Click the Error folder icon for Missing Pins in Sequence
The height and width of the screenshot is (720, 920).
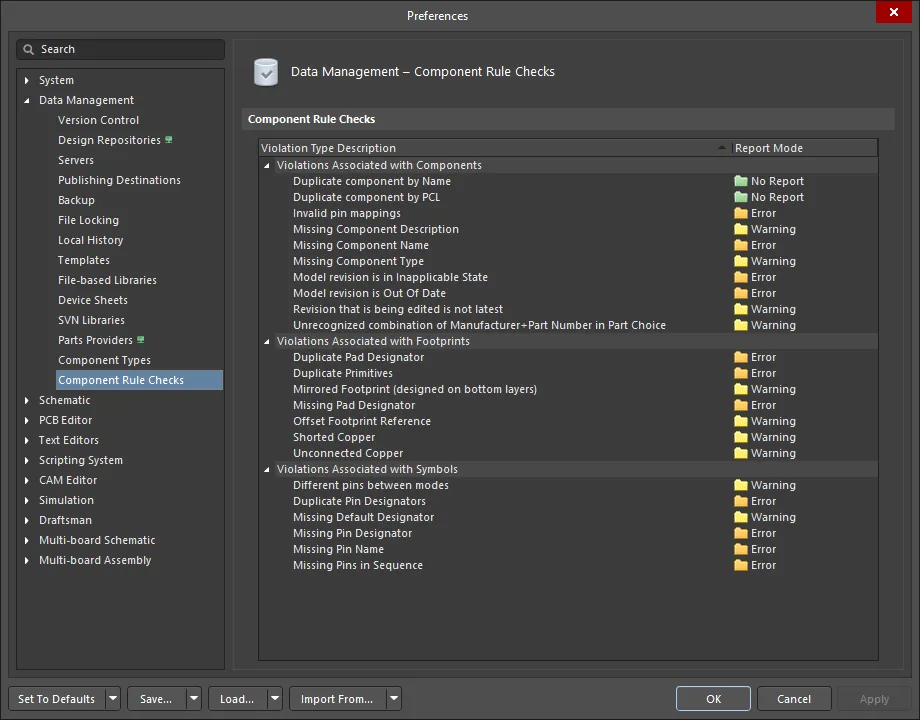[740, 565]
